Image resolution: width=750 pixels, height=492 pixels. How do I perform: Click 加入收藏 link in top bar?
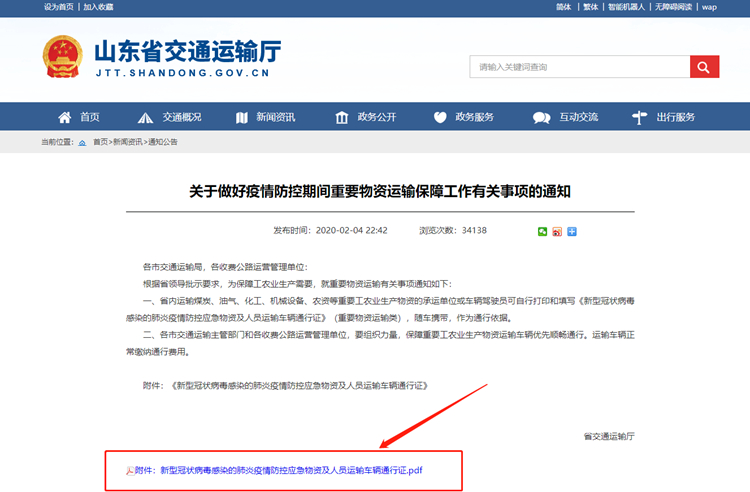(x=99, y=7)
